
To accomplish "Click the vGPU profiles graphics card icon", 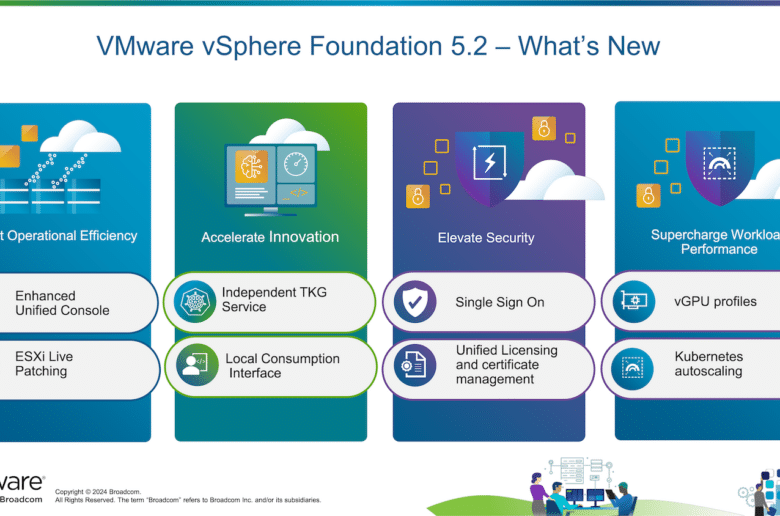I will pyautogui.click(x=634, y=301).
